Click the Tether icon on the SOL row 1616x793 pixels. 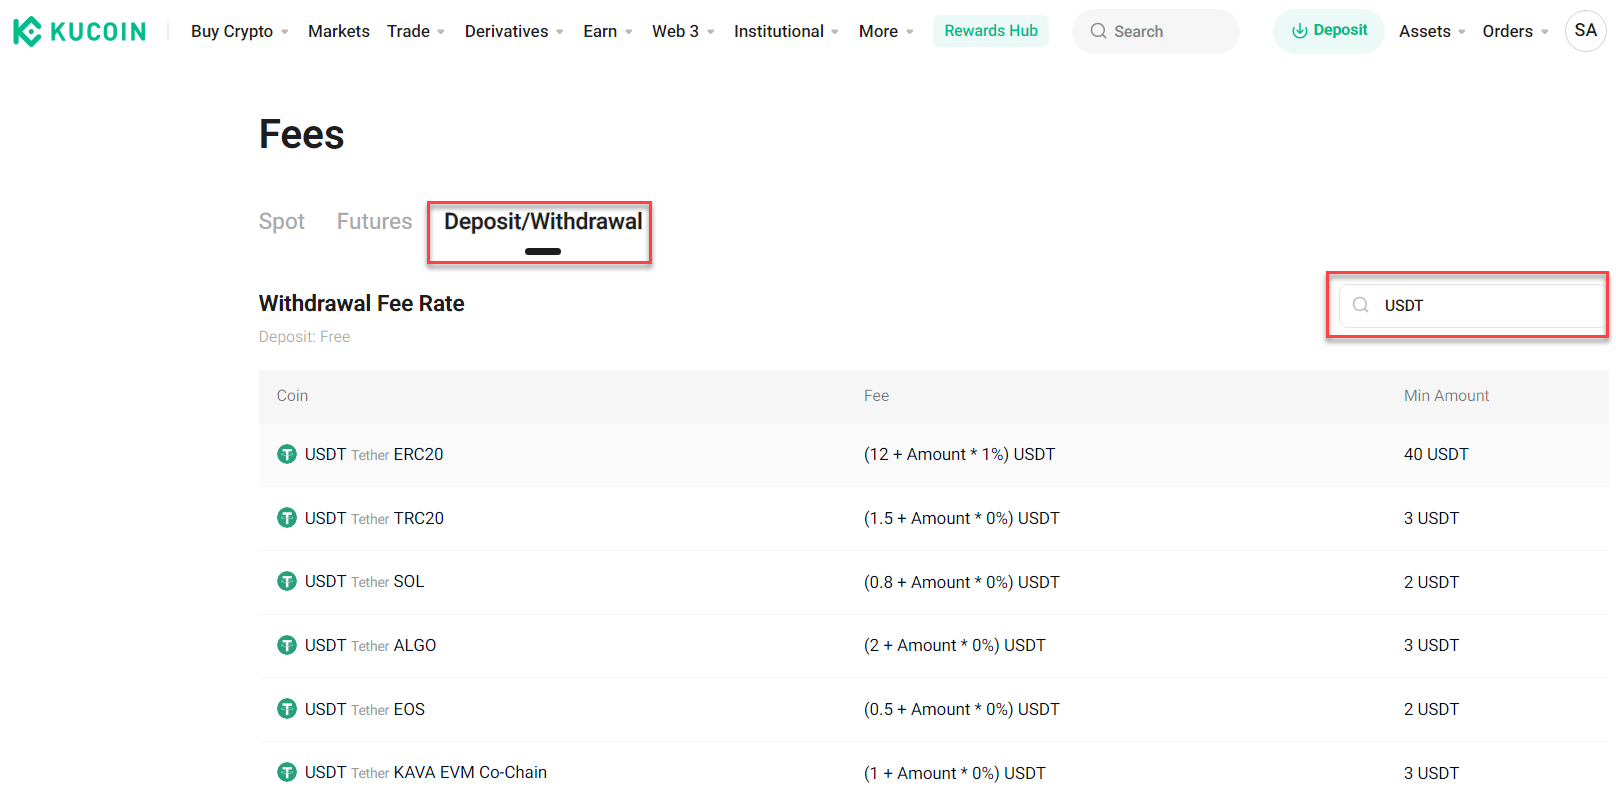pos(287,581)
